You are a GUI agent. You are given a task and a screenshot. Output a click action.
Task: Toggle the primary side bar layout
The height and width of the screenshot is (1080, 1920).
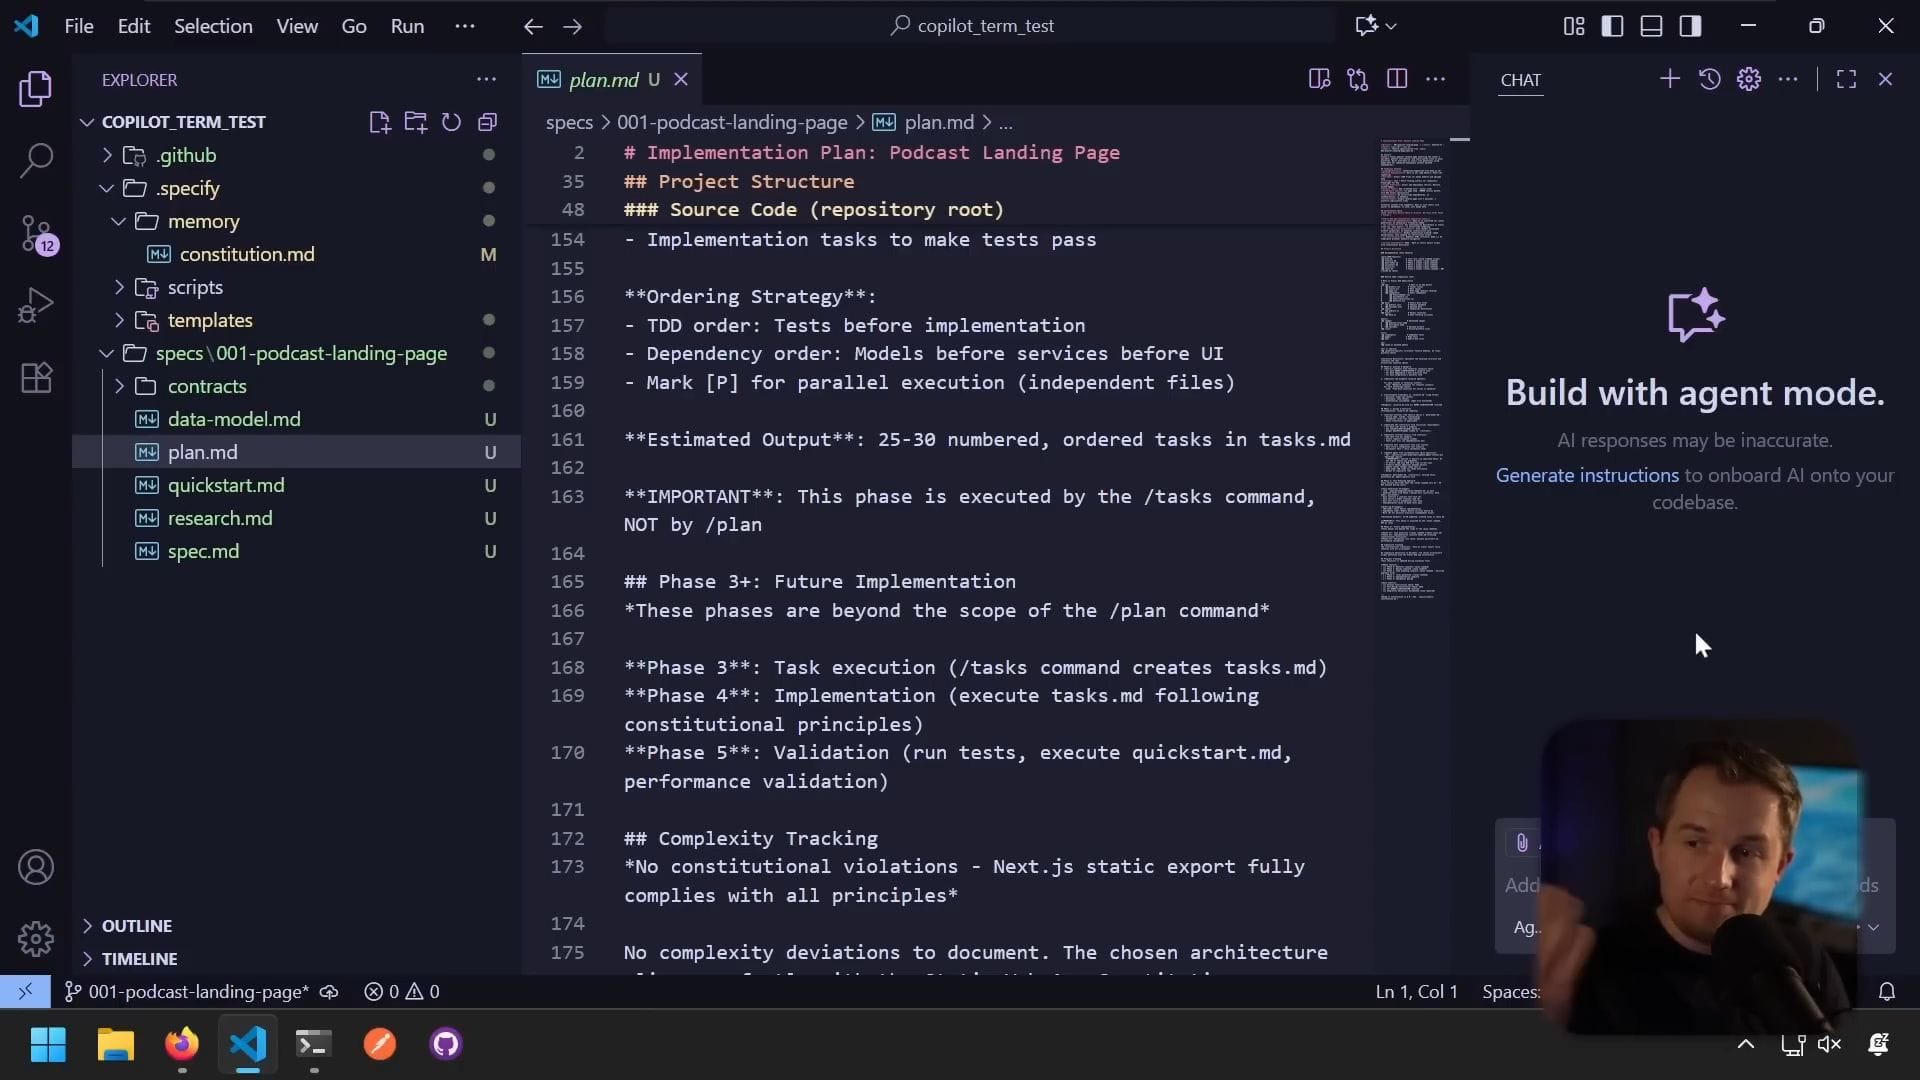click(1612, 26)
